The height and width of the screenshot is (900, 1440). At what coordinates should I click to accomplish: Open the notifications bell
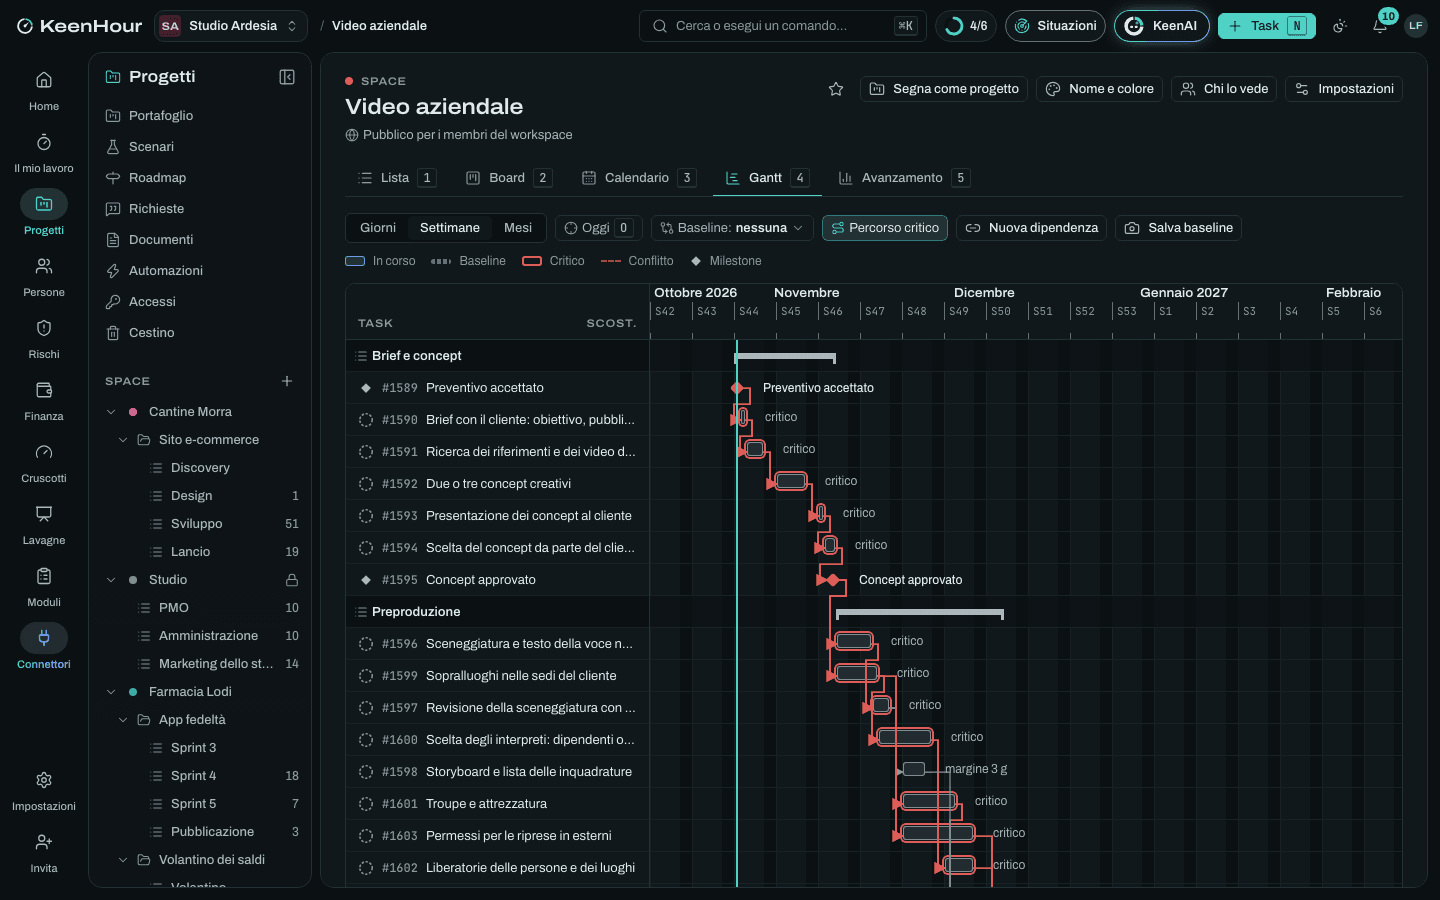pyautogui.click(x=1380, y=26)
